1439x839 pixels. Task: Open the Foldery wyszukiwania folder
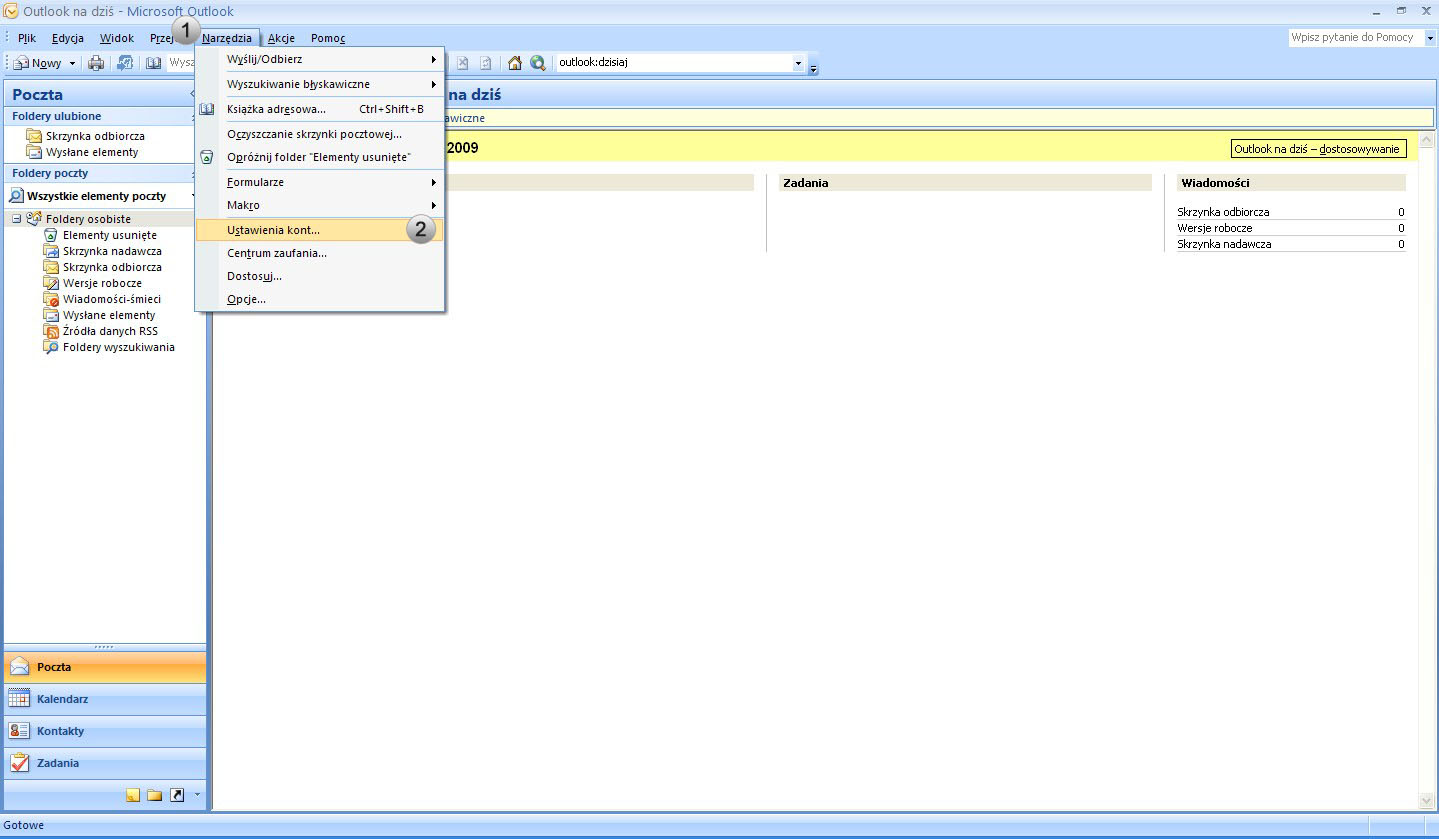coord(118,347)
